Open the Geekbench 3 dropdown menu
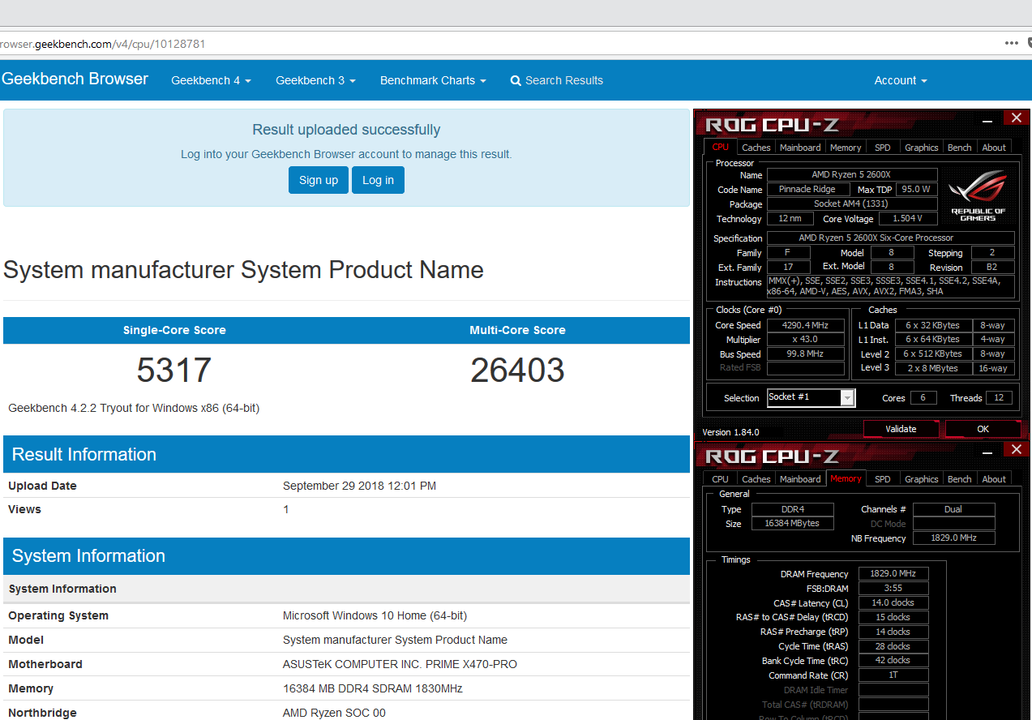 [x=315, y=80]
